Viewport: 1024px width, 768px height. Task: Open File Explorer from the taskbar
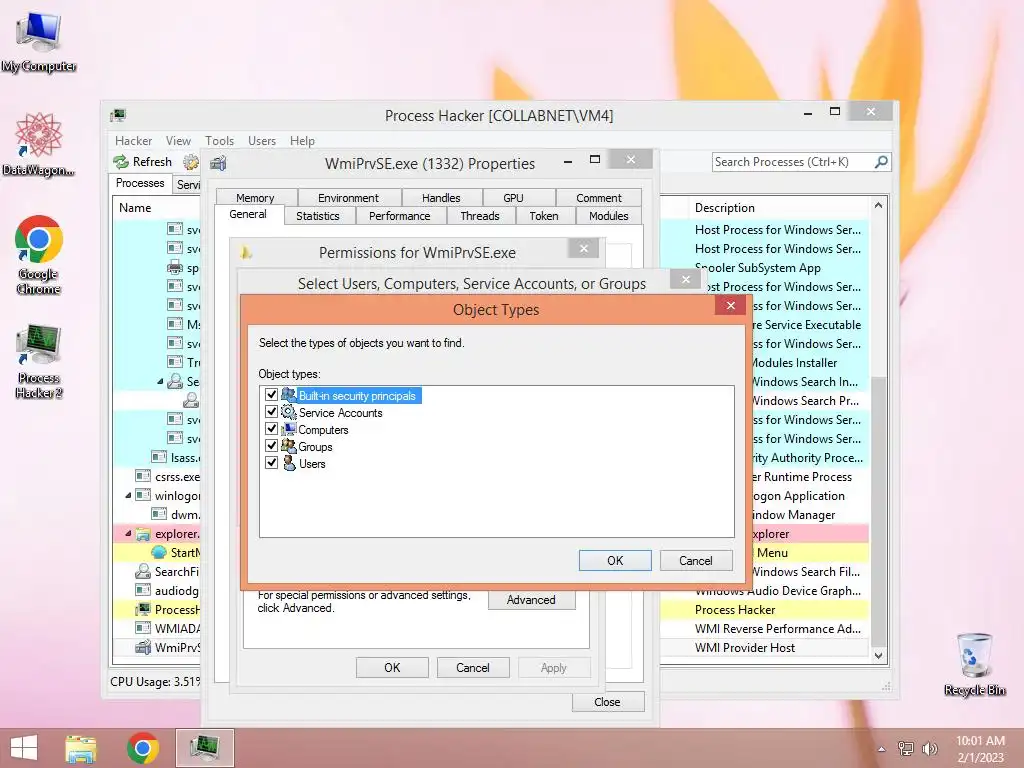click(81, 748)
